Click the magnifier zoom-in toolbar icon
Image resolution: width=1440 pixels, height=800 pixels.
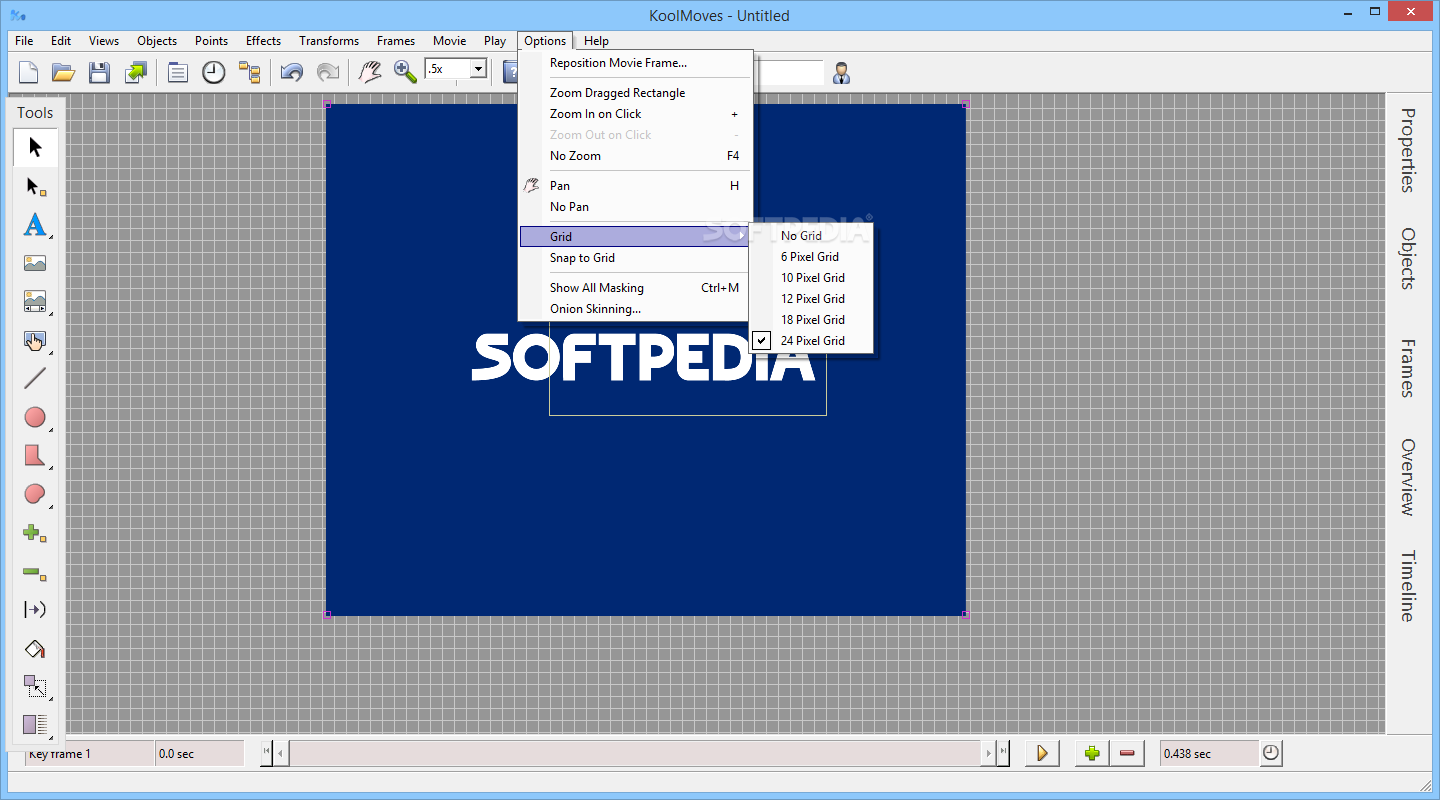405,72
